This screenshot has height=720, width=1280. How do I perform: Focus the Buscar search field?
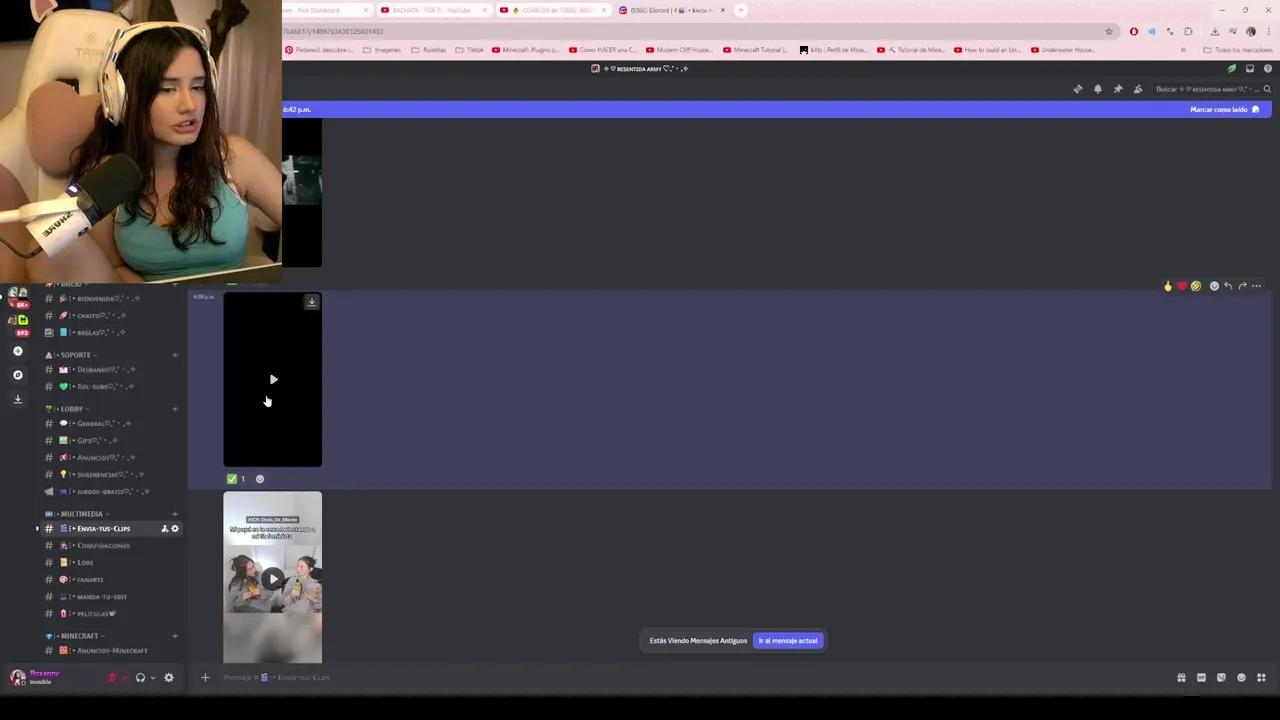coord(1212,89)
